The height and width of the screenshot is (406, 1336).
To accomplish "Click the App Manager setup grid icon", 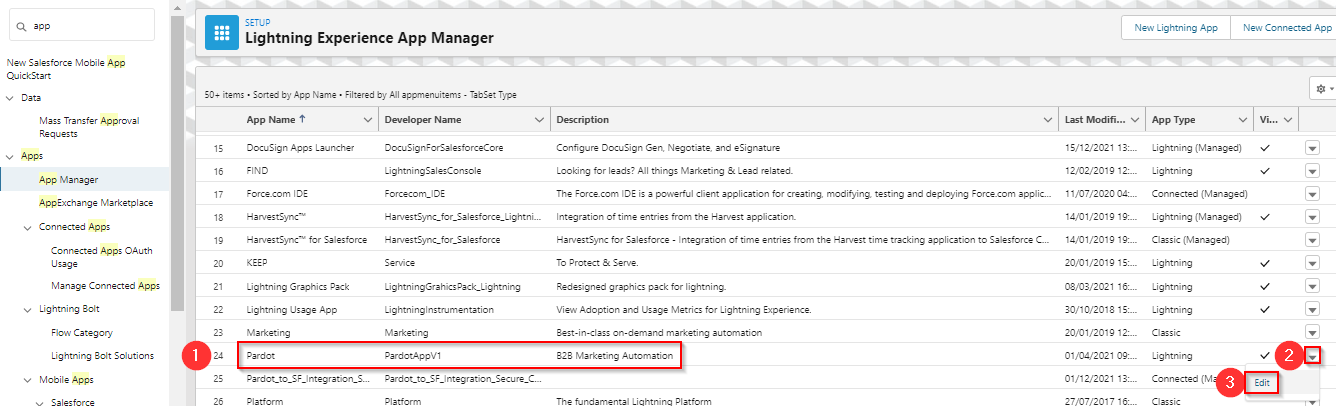I will click(221, 32).
